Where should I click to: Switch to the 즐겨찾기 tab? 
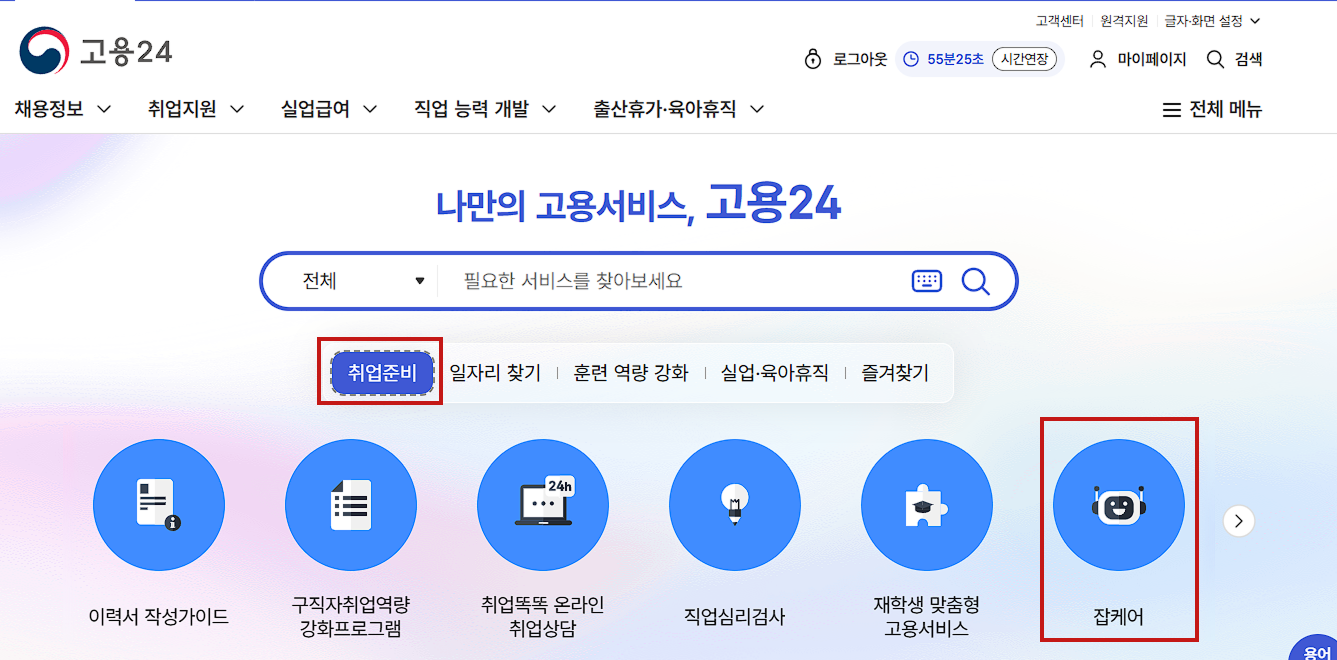[895, 373]
